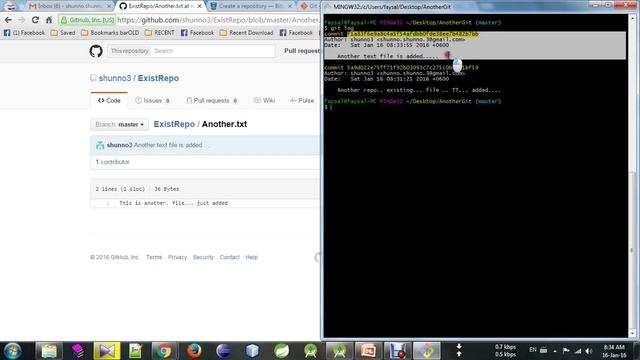Viewport: 640px width, 360px height.
Task: Open the Facebook bookmark after Recent Download
Action: (x=296, y=33)
